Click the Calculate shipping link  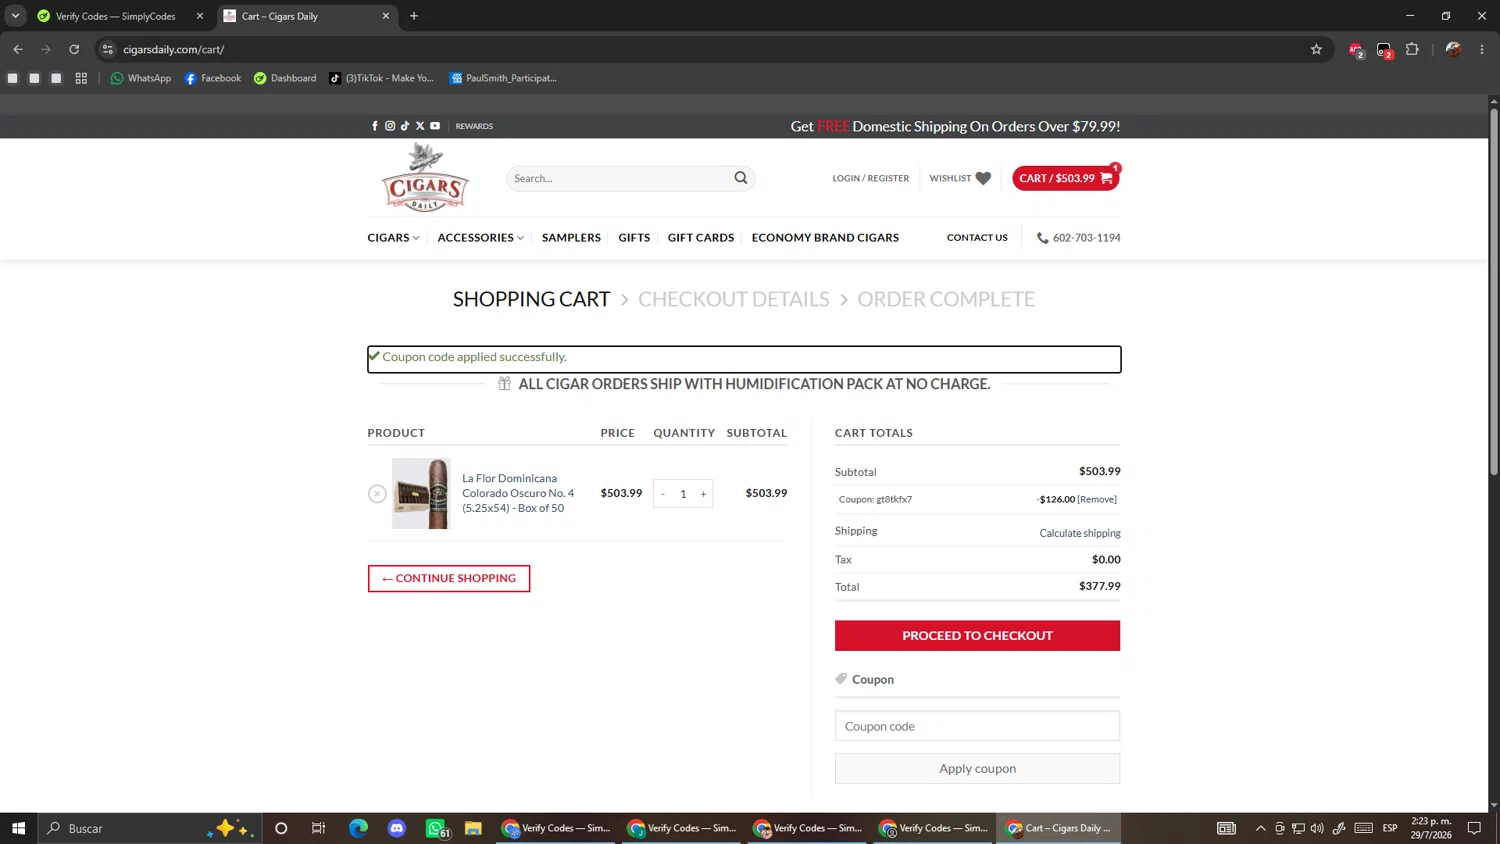[1080, 533]
